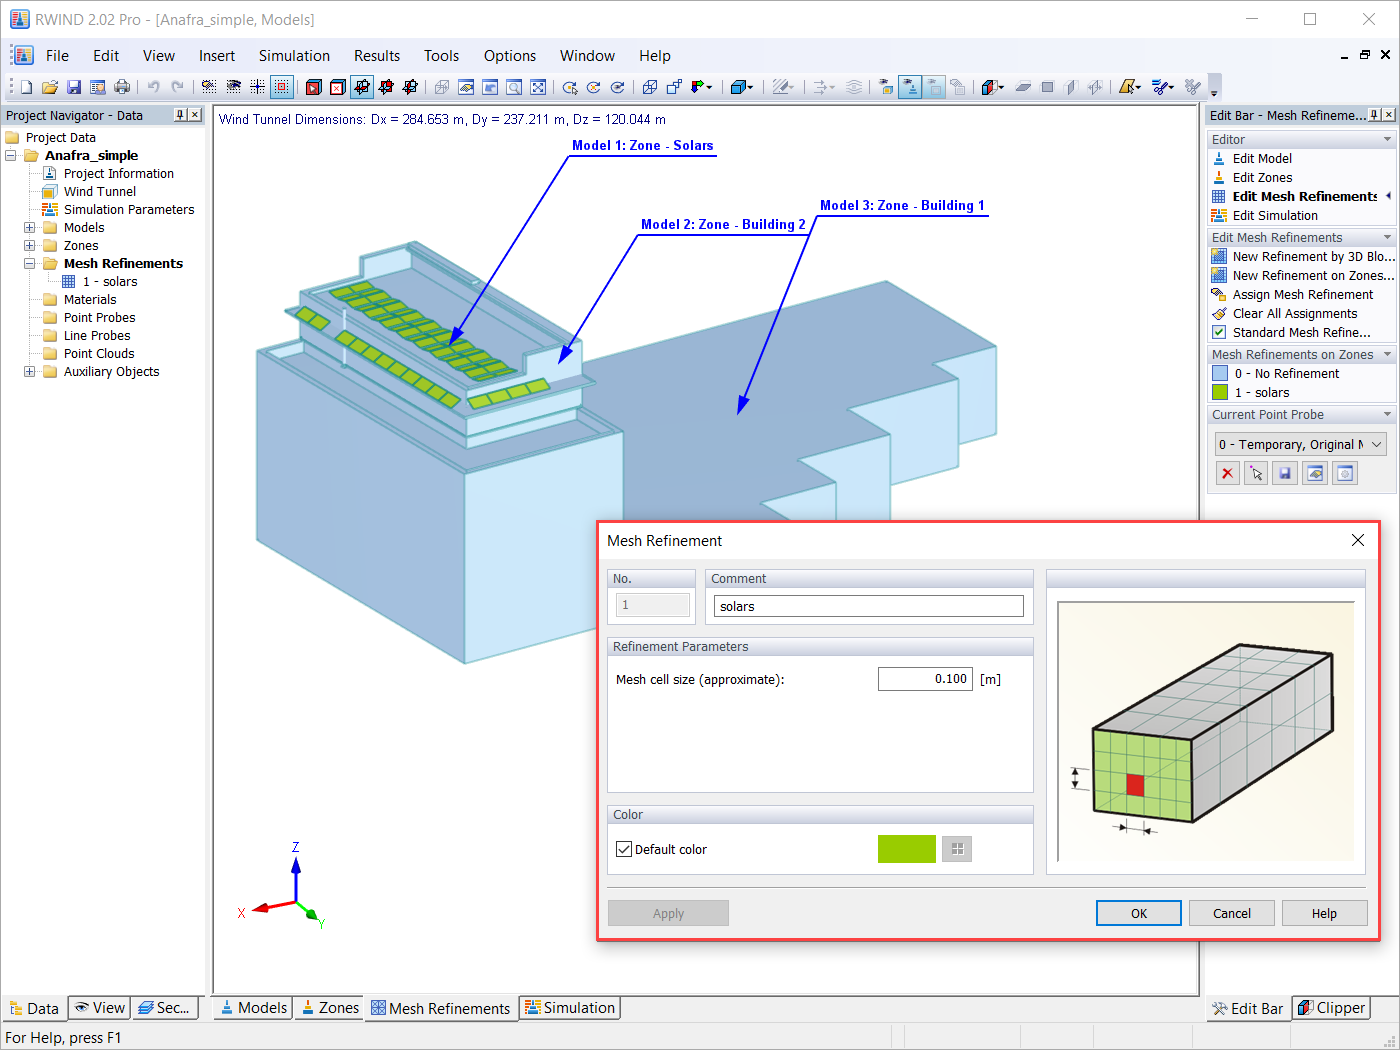
Task: Click the Zoom to fit all toolbar icon
Action: pos(538,87)
